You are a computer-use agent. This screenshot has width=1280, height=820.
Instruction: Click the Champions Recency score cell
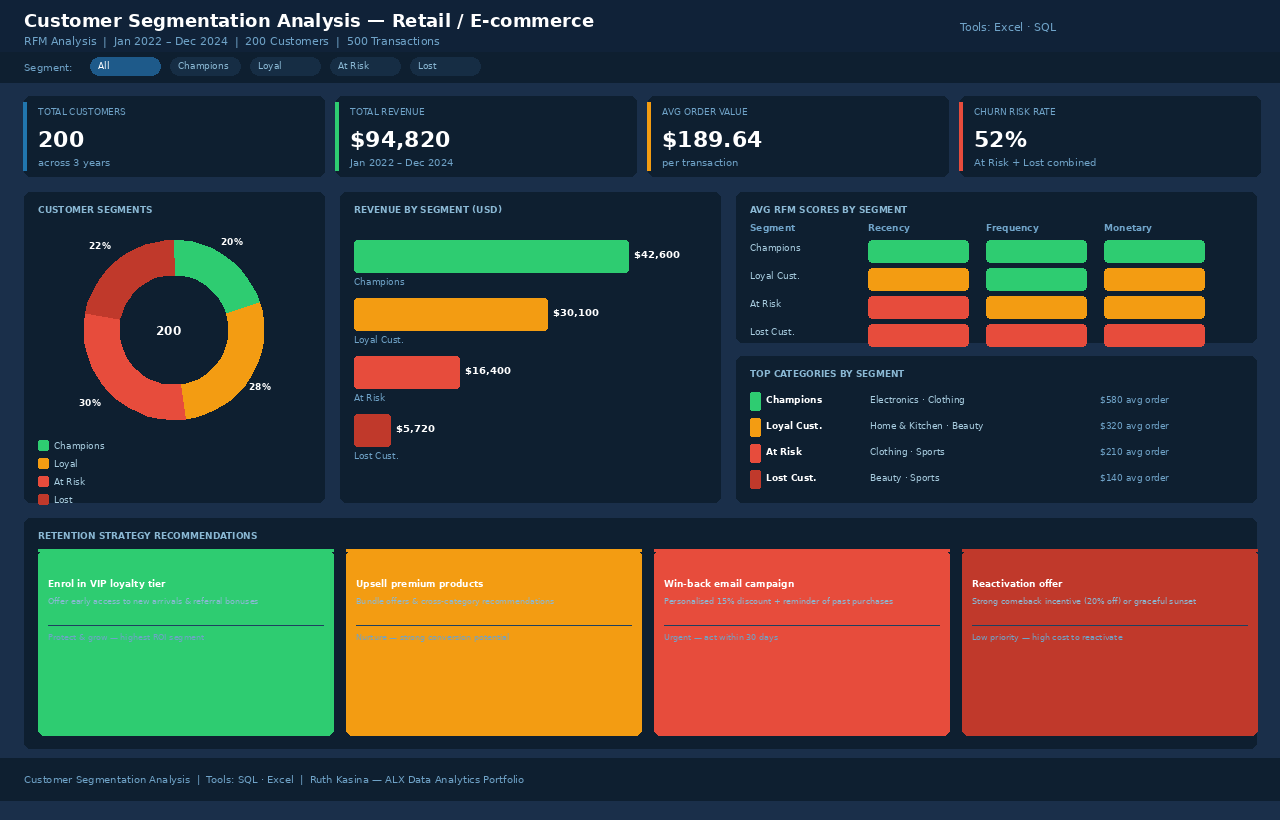click(918, 252)
